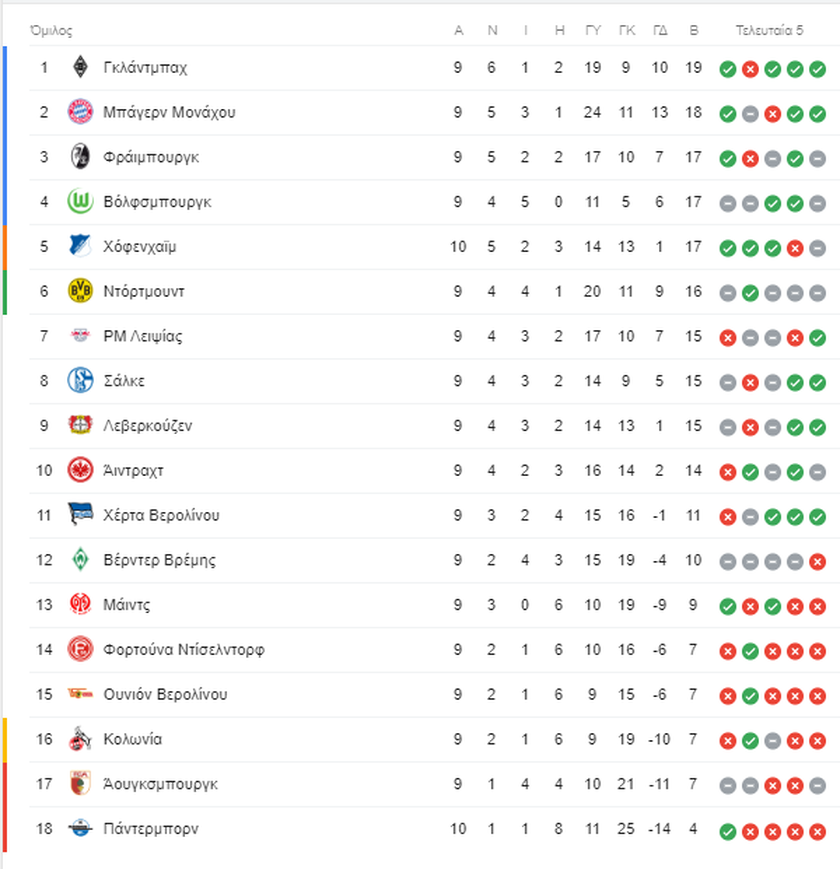Click the Άιντραχτ red eagle logo
Image resolution: width=840 pixels, height=869 pixels.
(x=80, y=470)
